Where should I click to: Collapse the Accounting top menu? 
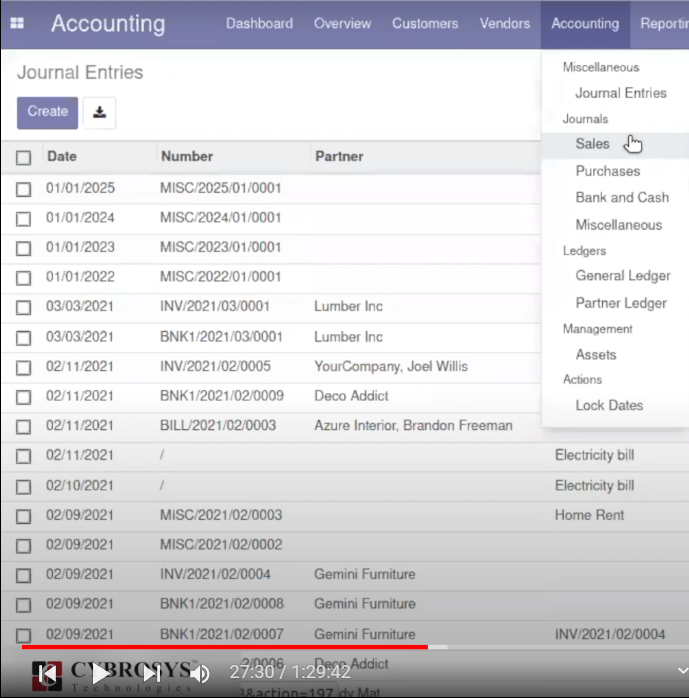coord(585,24)
